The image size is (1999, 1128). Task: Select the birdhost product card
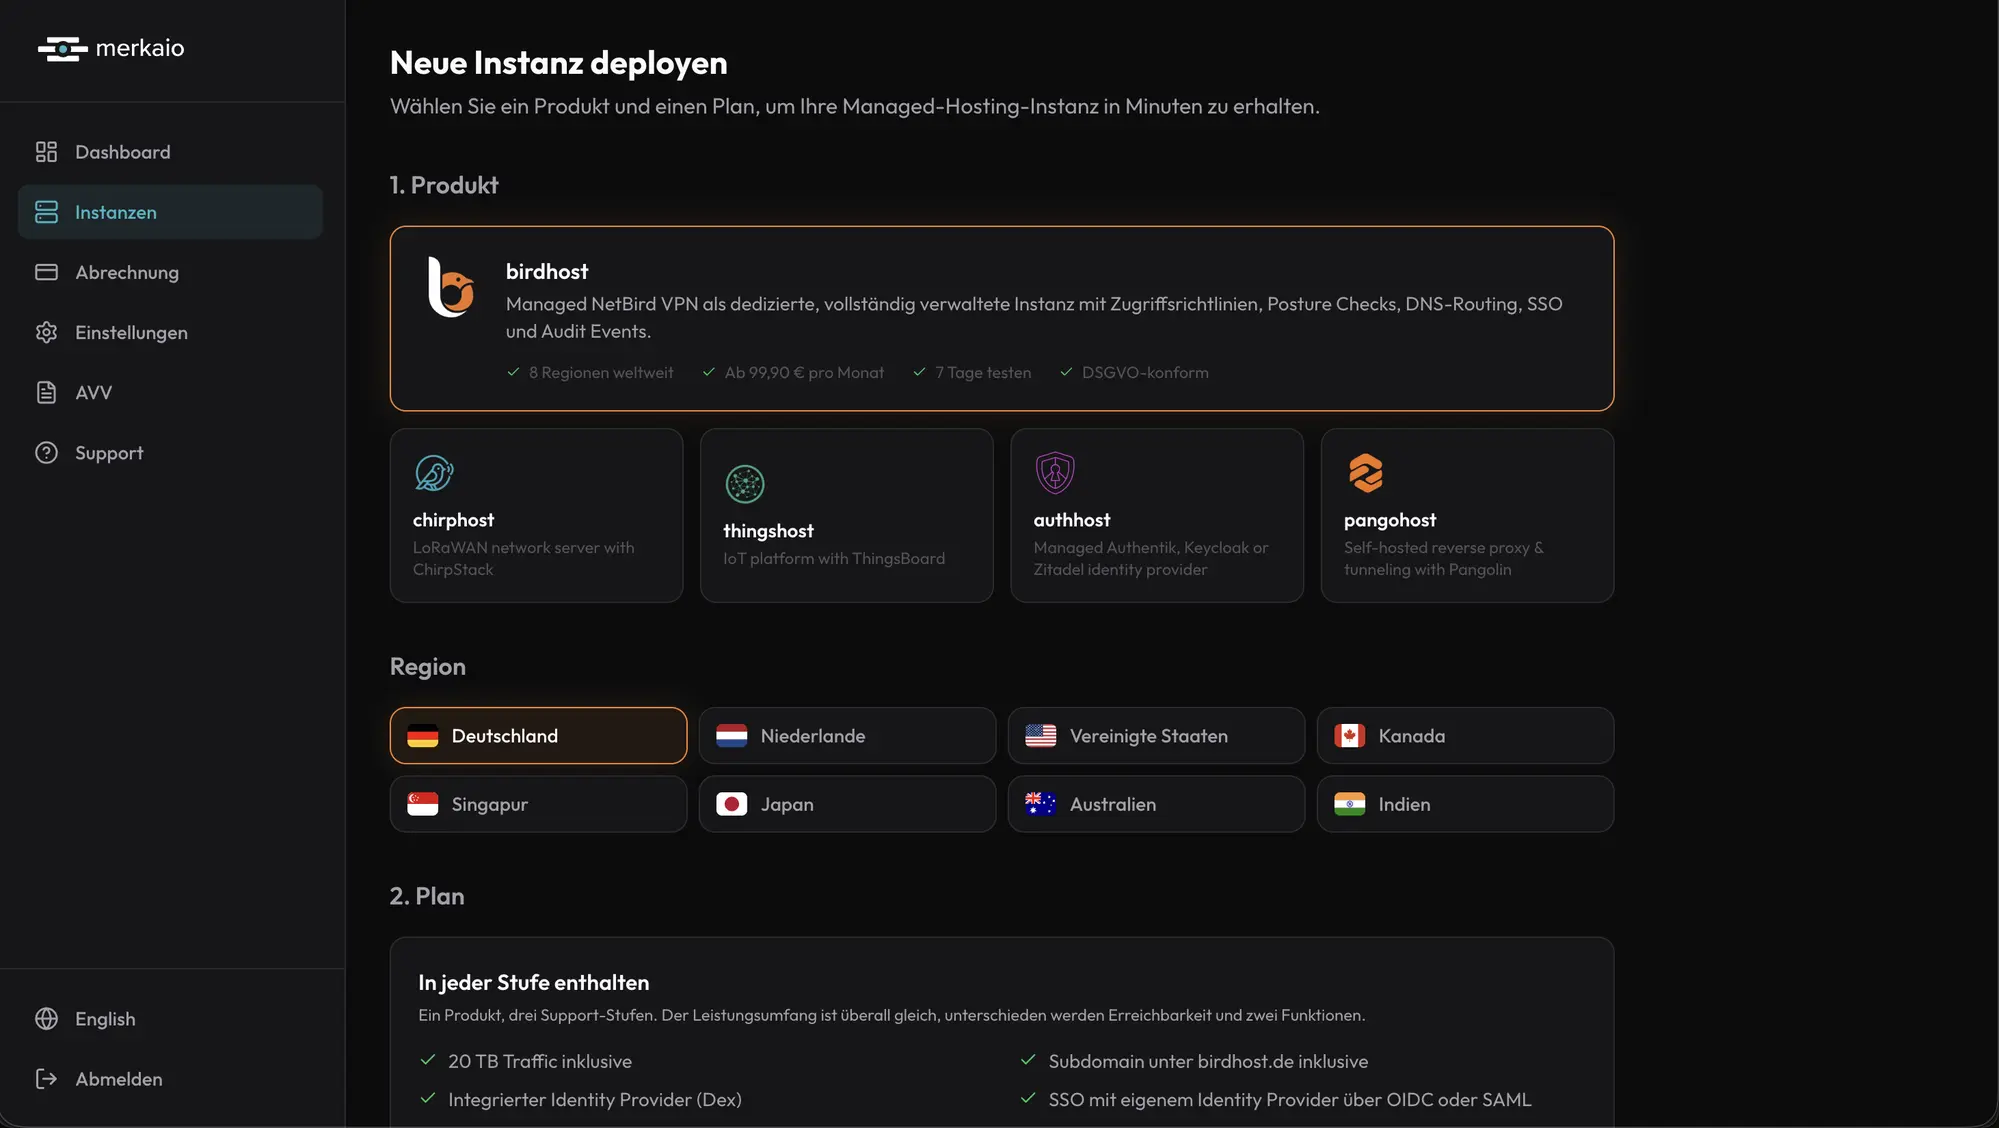click(x=1002, y=318)
